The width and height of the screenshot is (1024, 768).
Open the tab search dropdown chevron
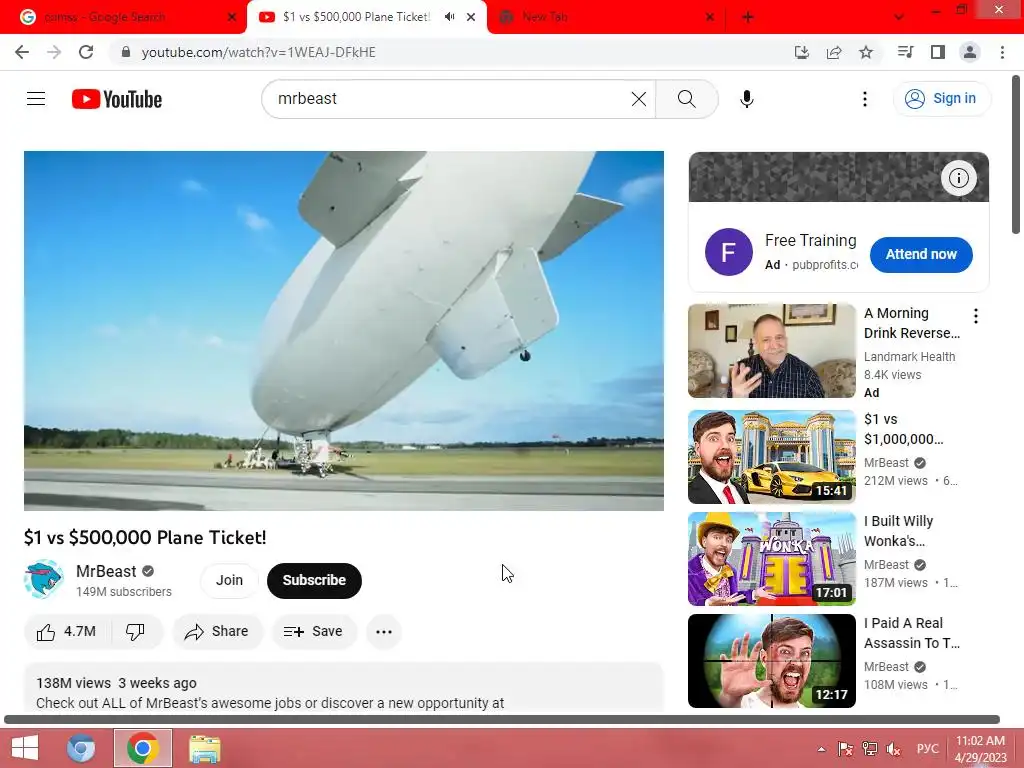pyautogui.click(x=899, y=17)
